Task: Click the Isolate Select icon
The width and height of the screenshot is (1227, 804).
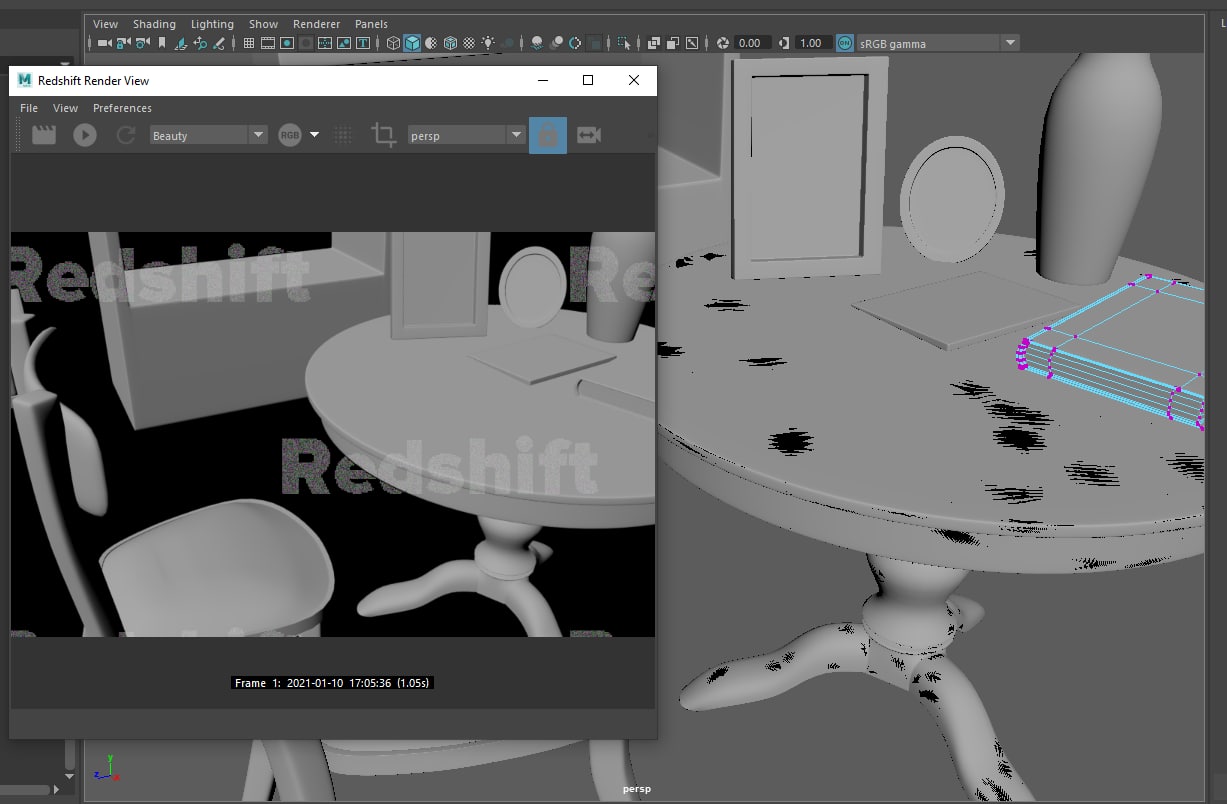Action: point(624,43)
